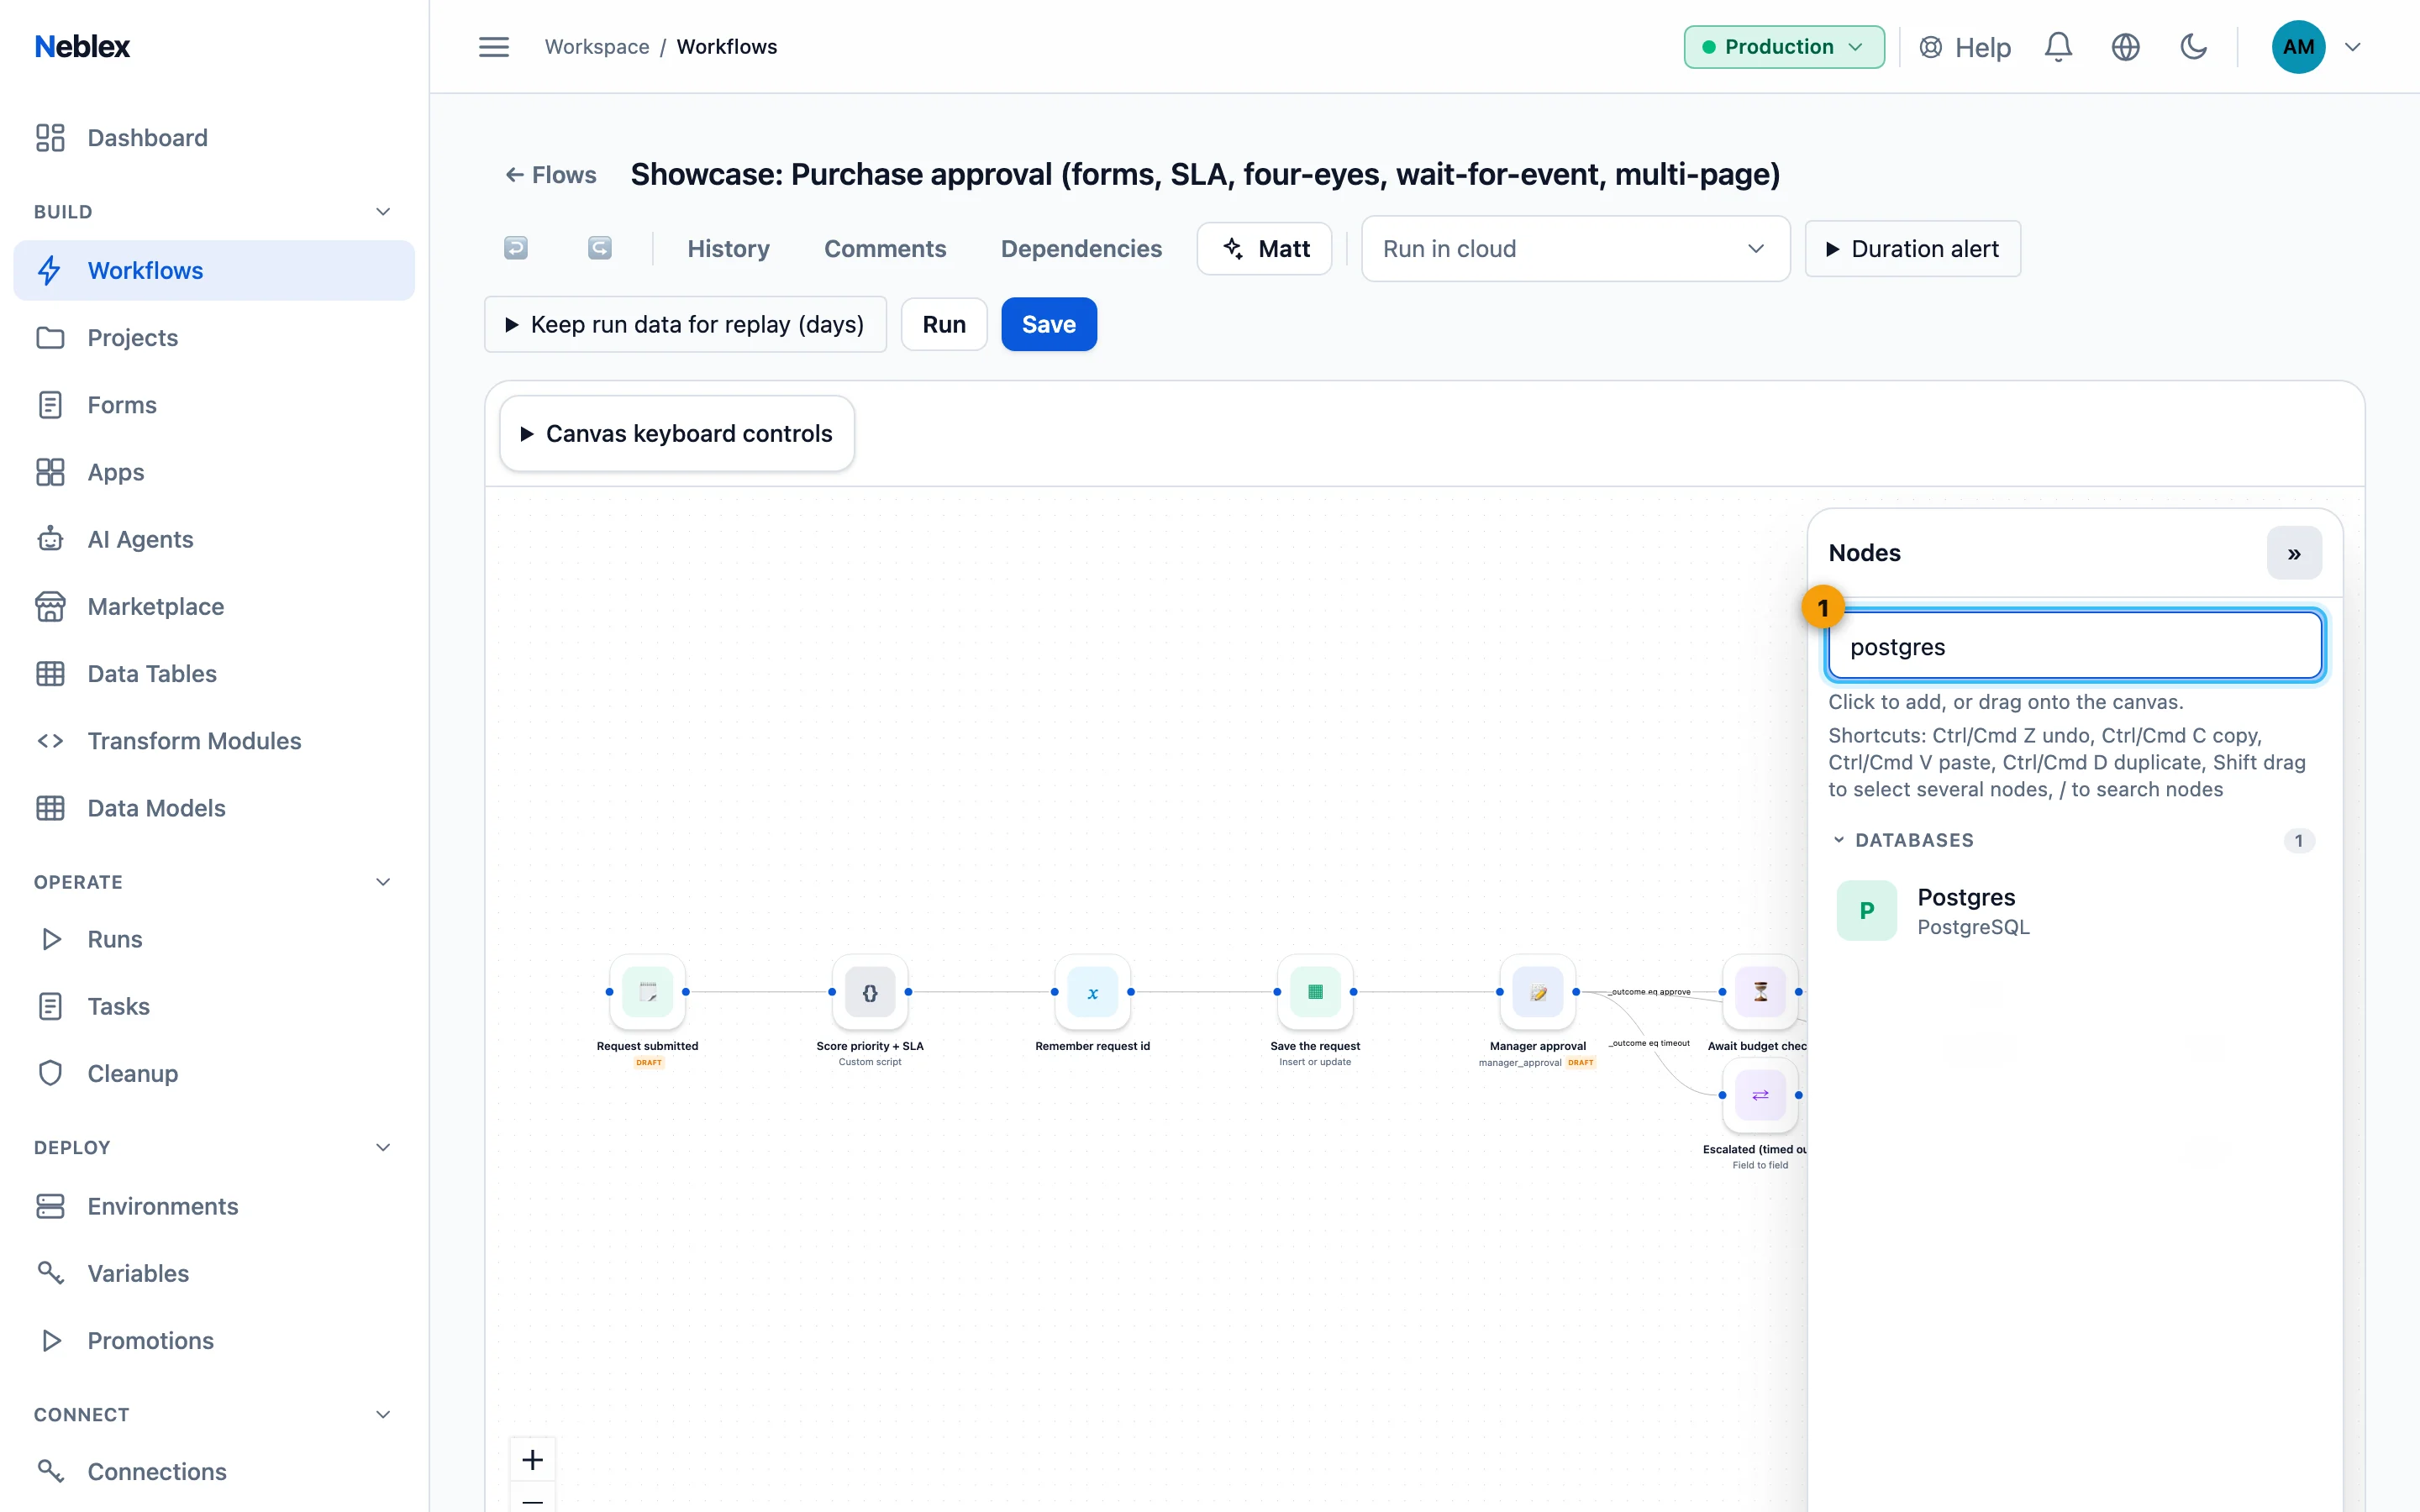Open the Production environment dropdown
2420x1512 pixels.
point(1784,47)
